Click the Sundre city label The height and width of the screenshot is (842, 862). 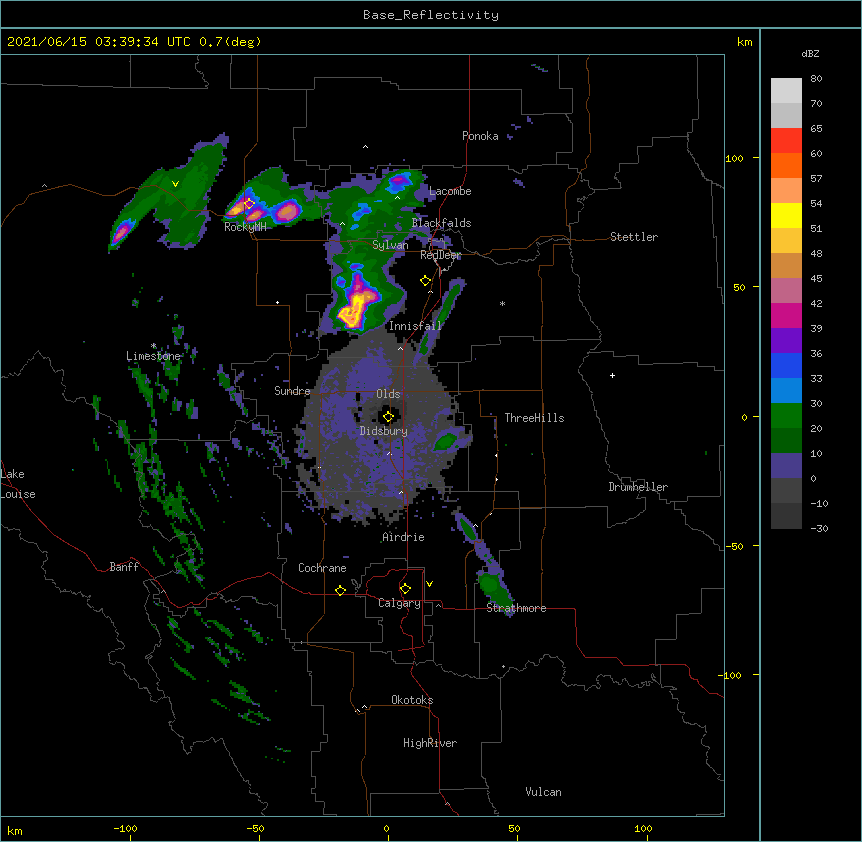[292, 391]
